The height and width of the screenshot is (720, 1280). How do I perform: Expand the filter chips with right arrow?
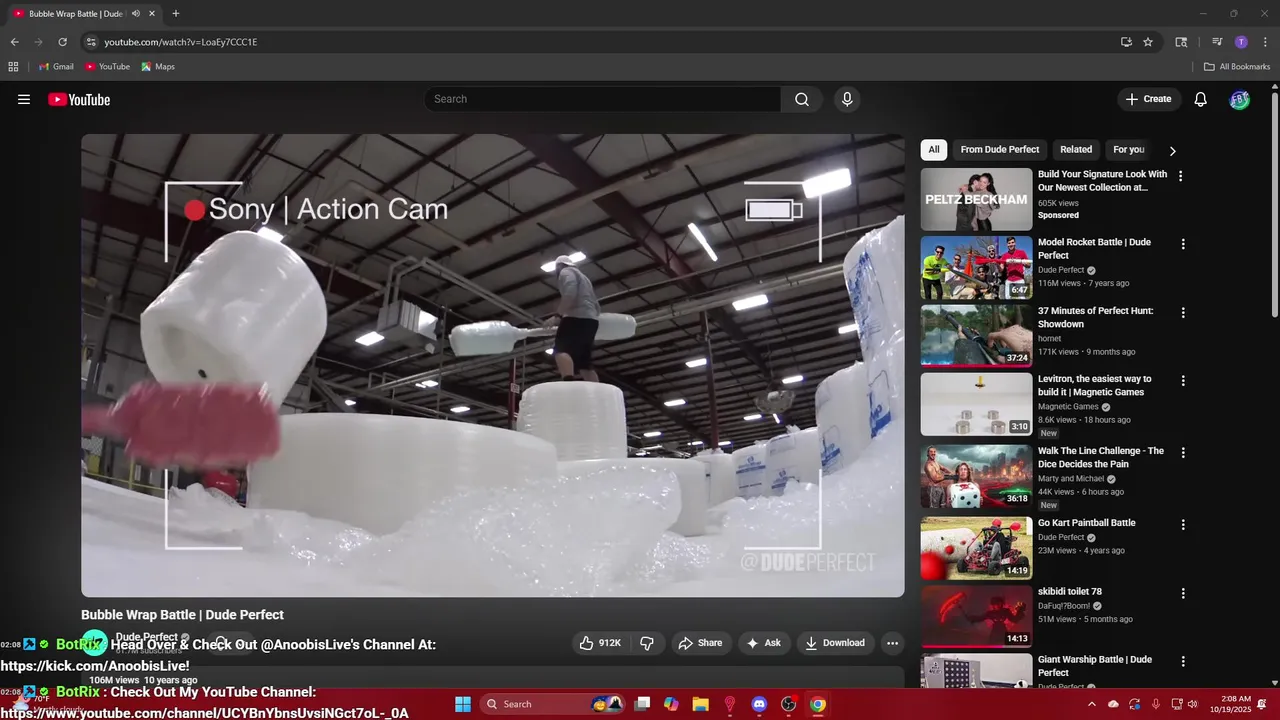[1172, 150]
